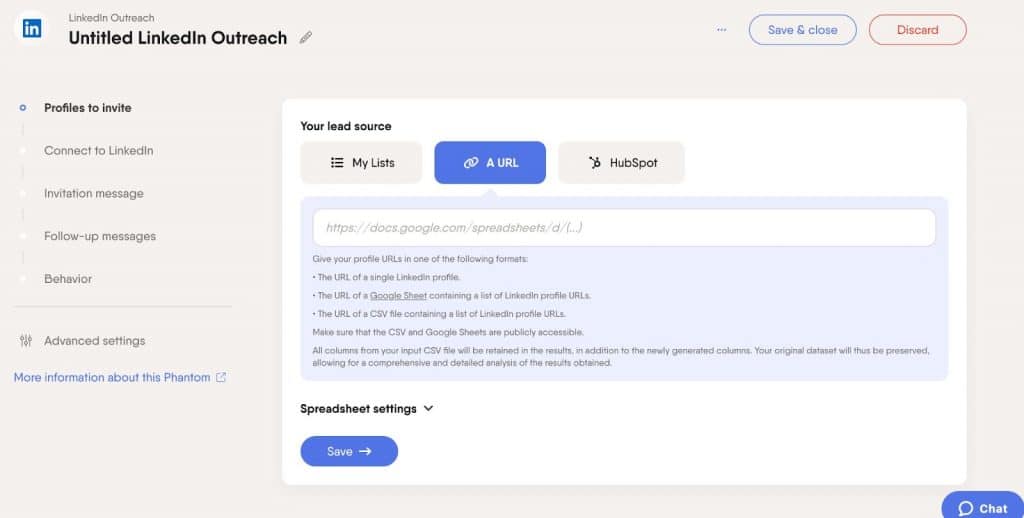Select the My Lists lead source
The image size is (1024, 518).
tap(361, 163)
